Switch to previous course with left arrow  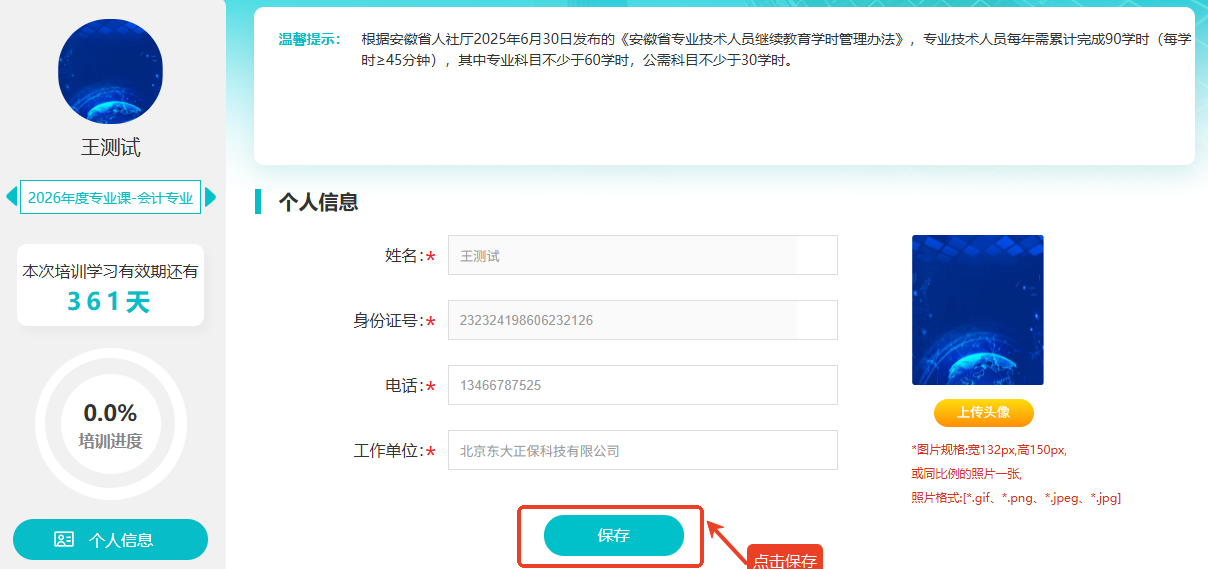coord(11,196)
